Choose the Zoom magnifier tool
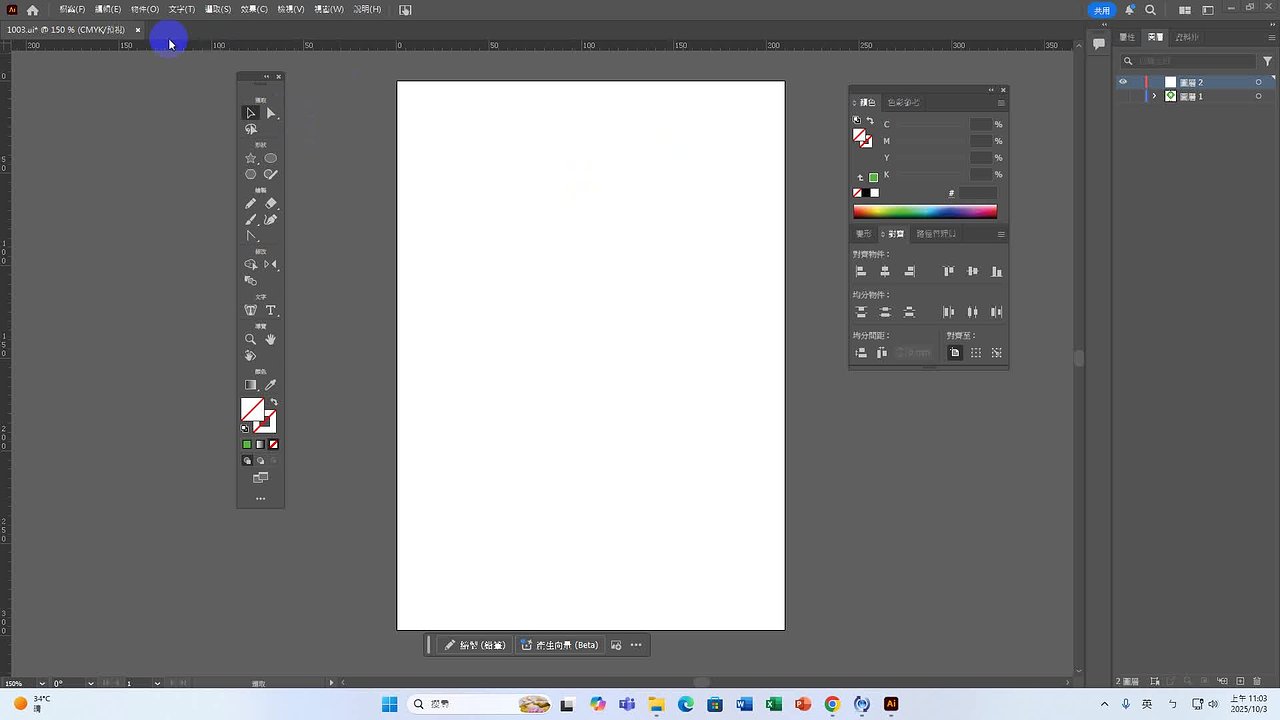 (x=251, y=340)
